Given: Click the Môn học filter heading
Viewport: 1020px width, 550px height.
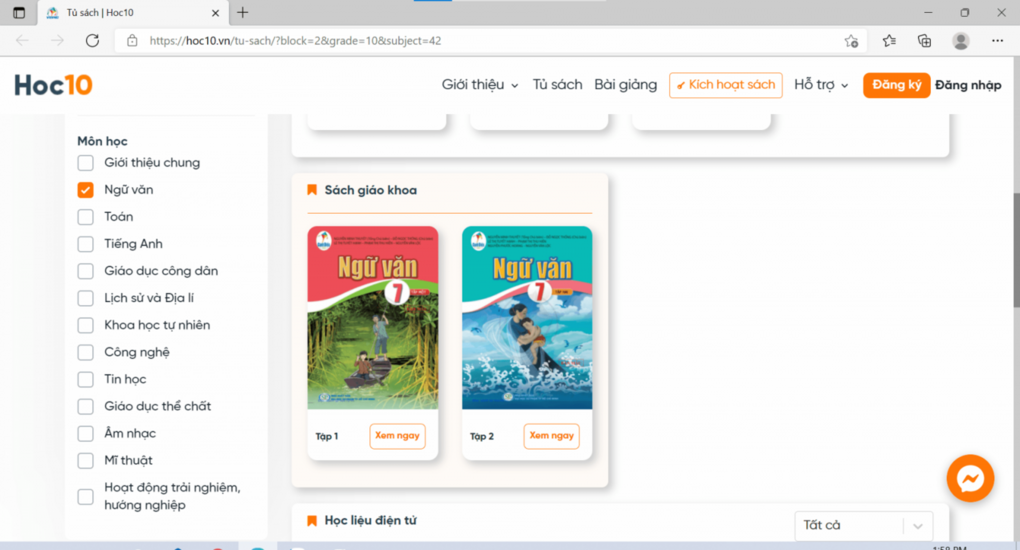Looking at the screenshot, I should 102,141.
